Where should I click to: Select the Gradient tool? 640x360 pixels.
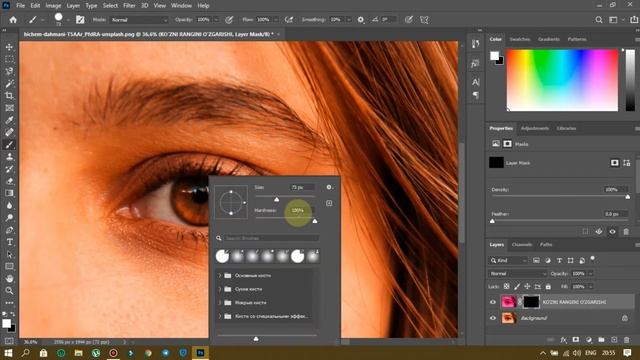(9, 193)
